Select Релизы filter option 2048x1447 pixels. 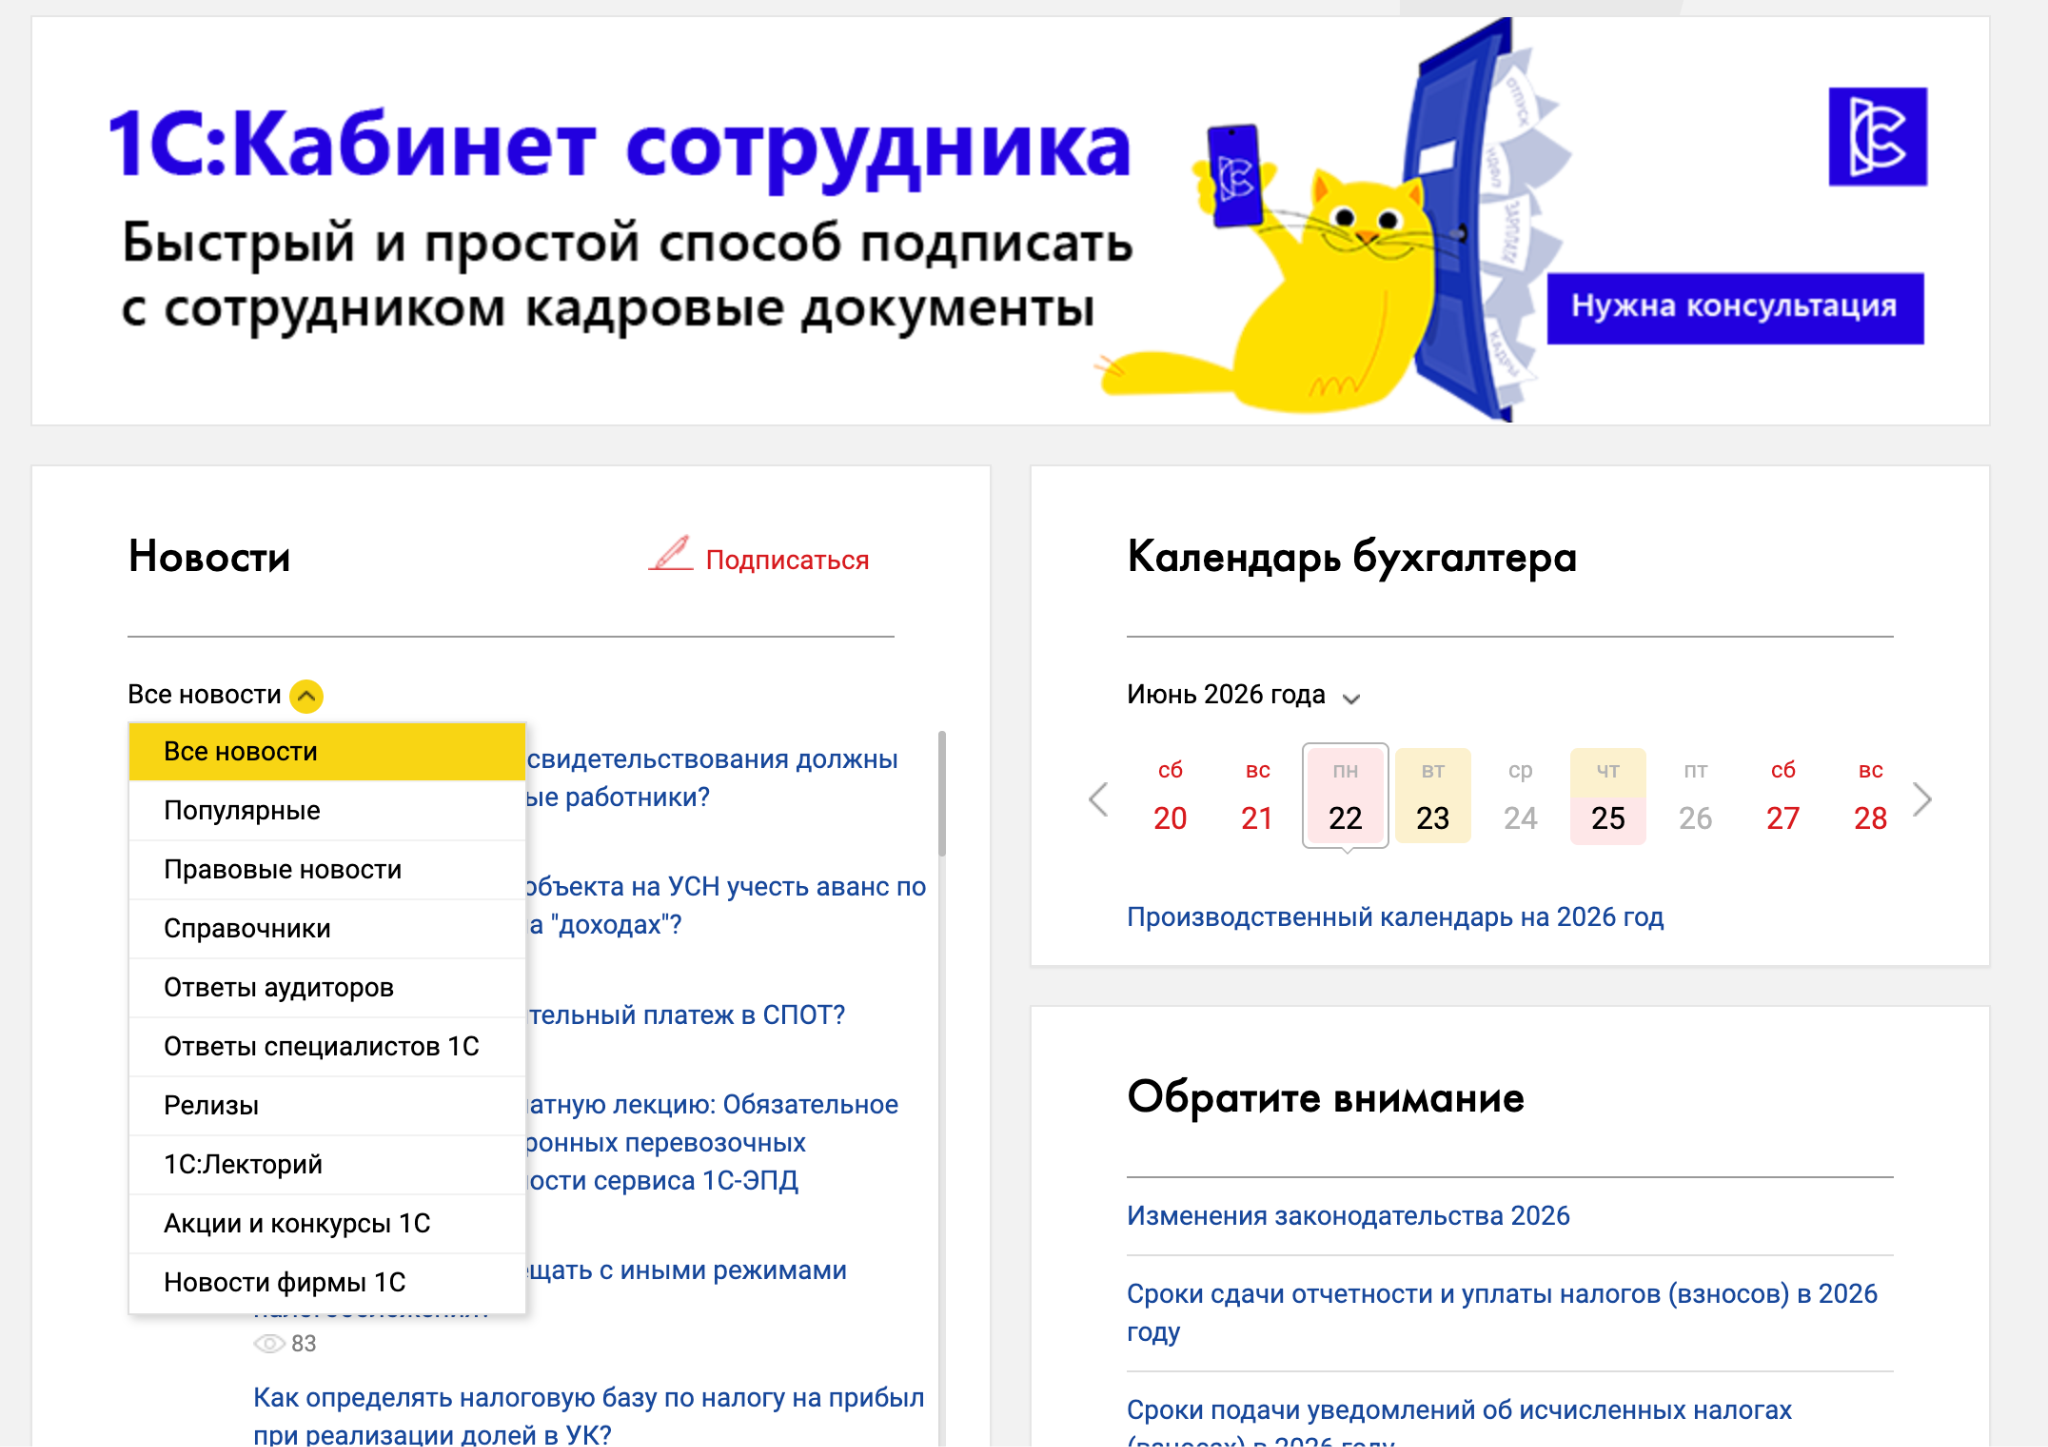click(x=327, y=1106)
